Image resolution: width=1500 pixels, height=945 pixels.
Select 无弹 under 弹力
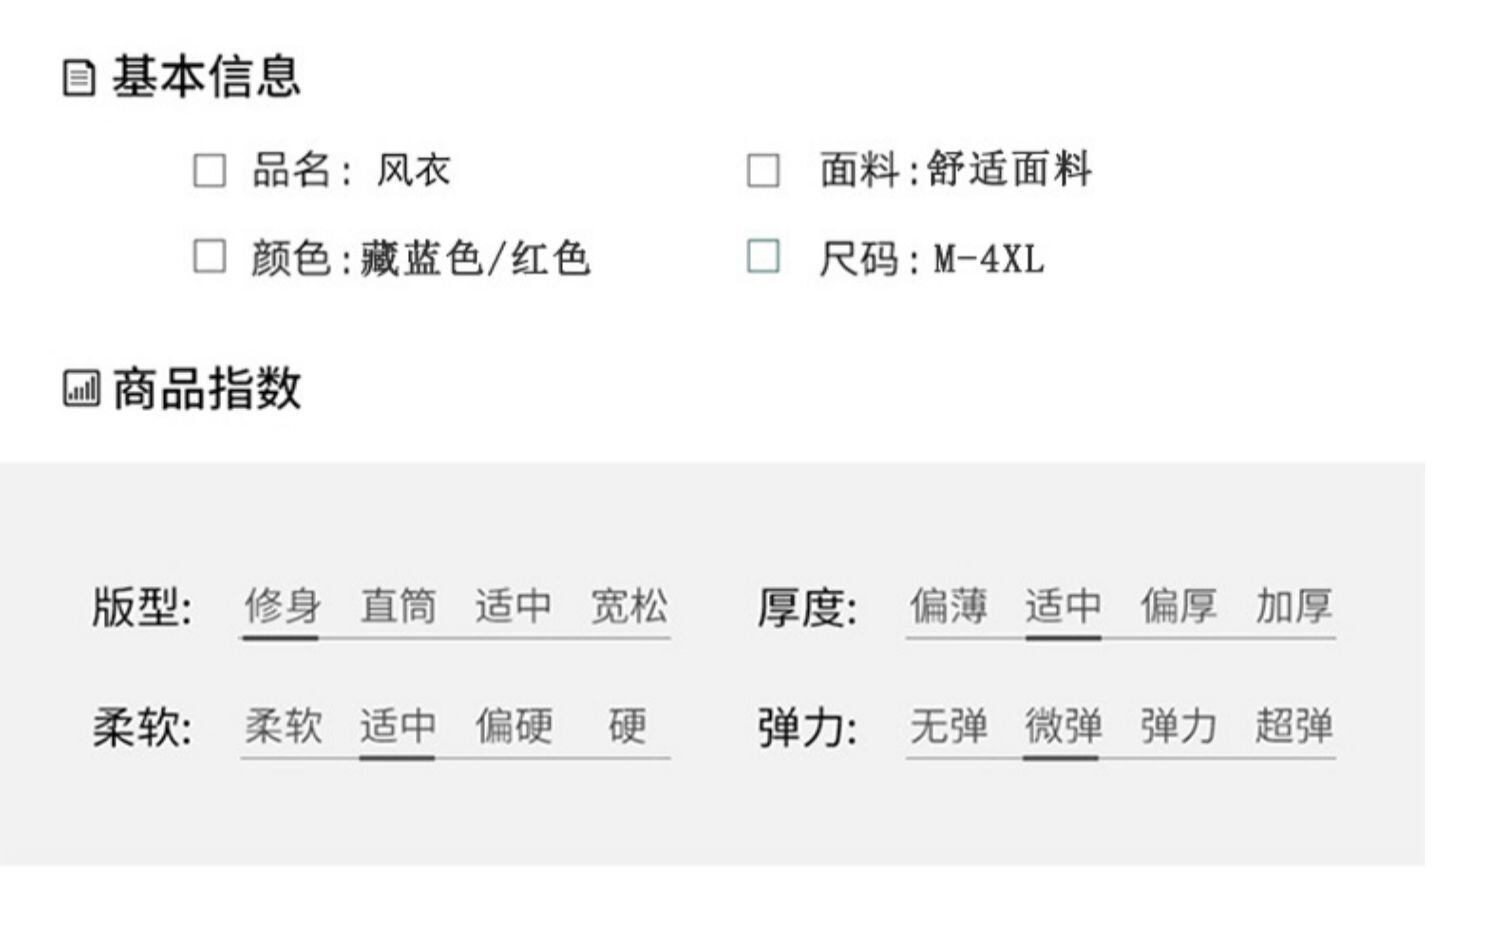tap(948, 727)
